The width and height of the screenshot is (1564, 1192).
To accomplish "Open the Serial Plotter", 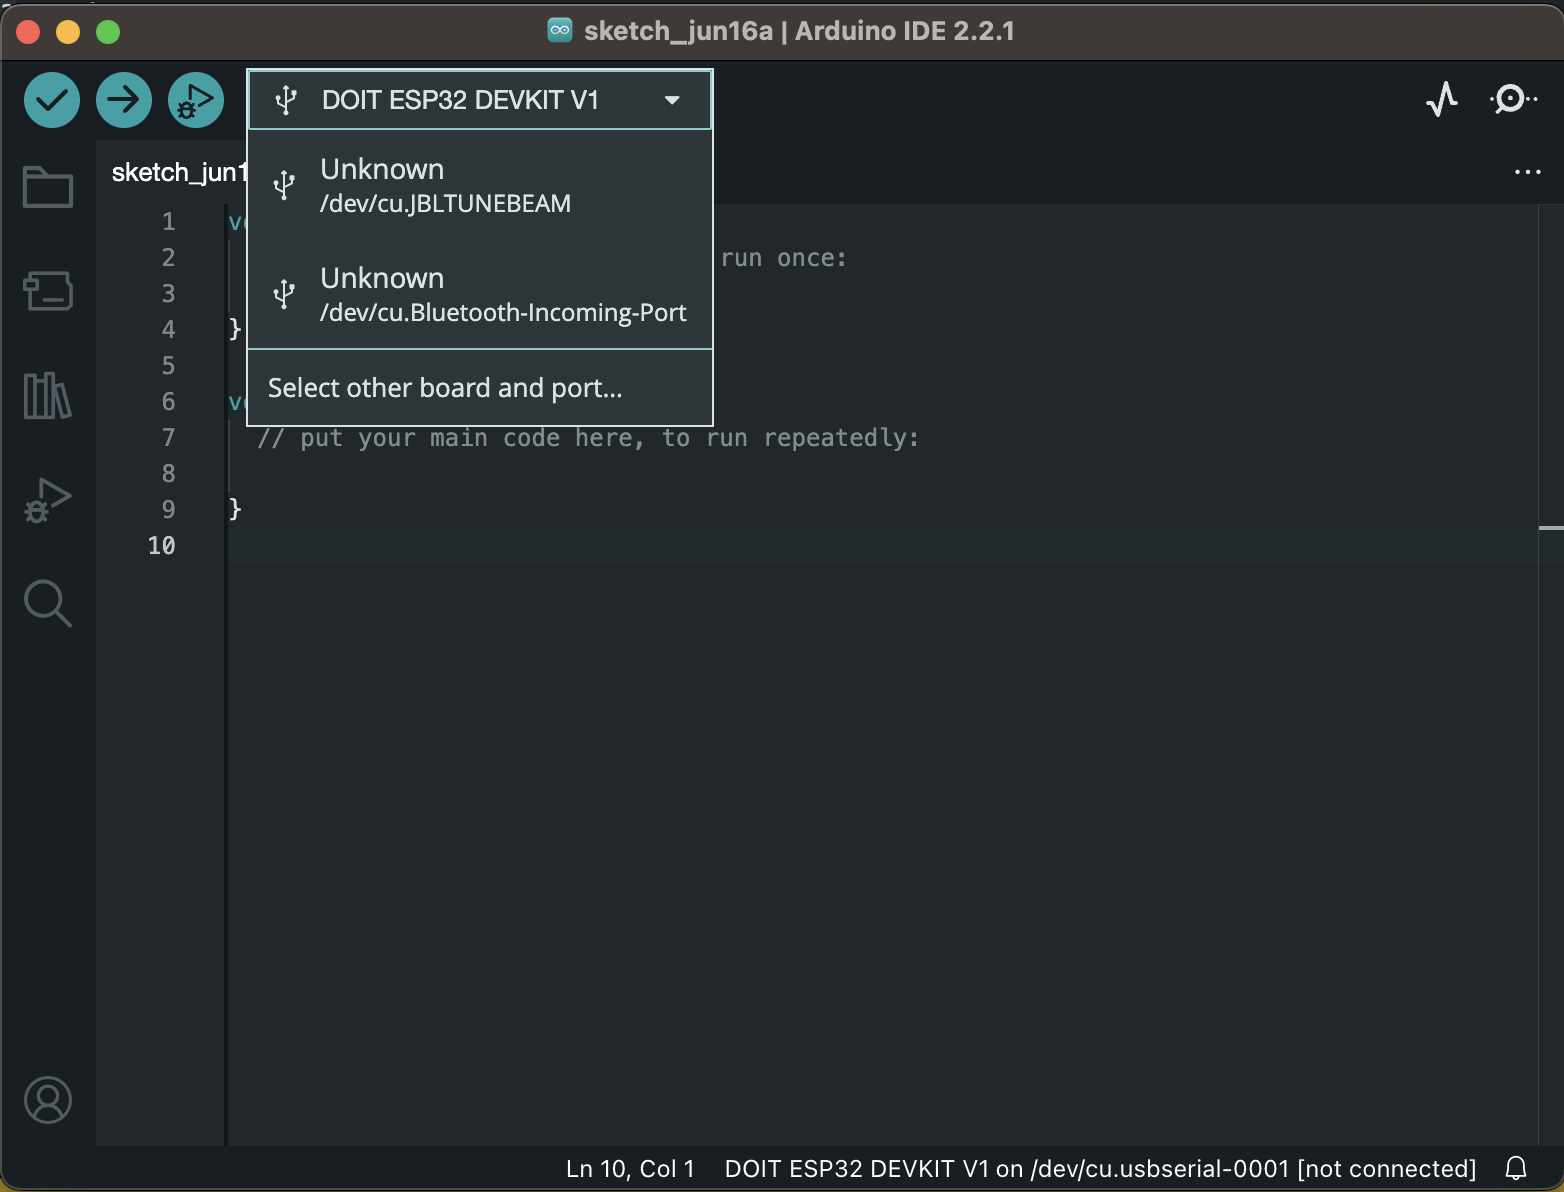I will point(1441,99).
